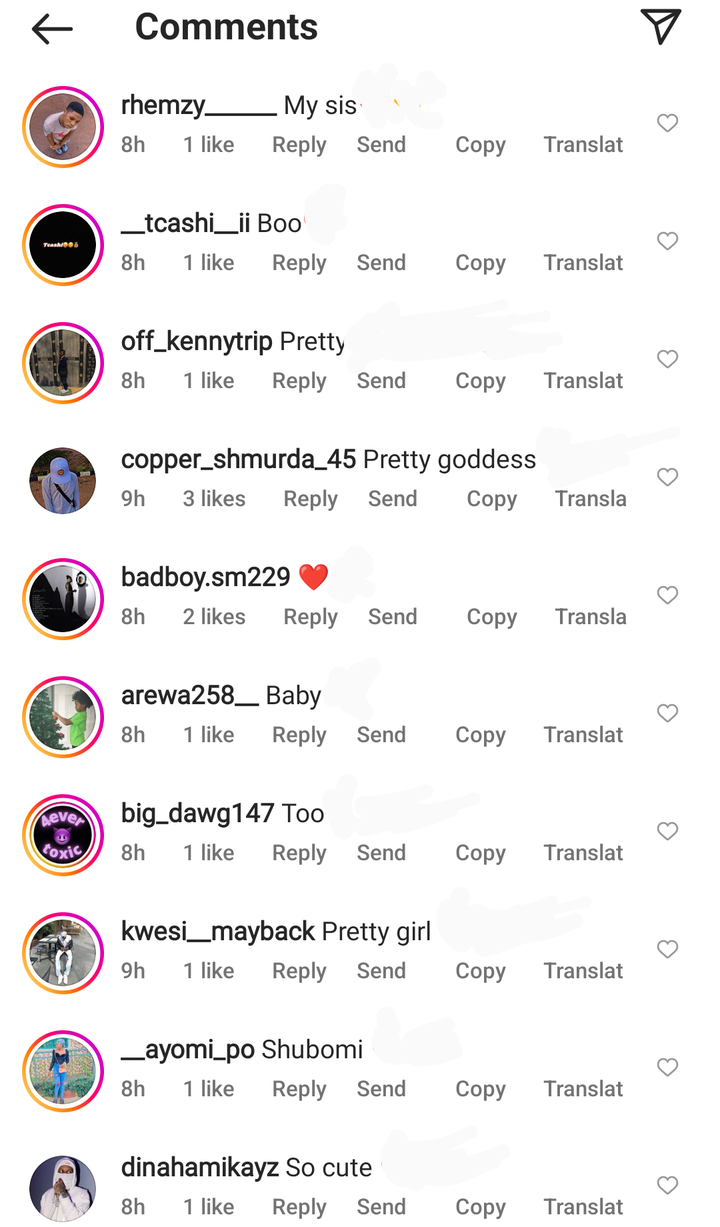
Task: Copy the badboy.sm229 comment
Action: pyautogui.click(x=491, y=617)
